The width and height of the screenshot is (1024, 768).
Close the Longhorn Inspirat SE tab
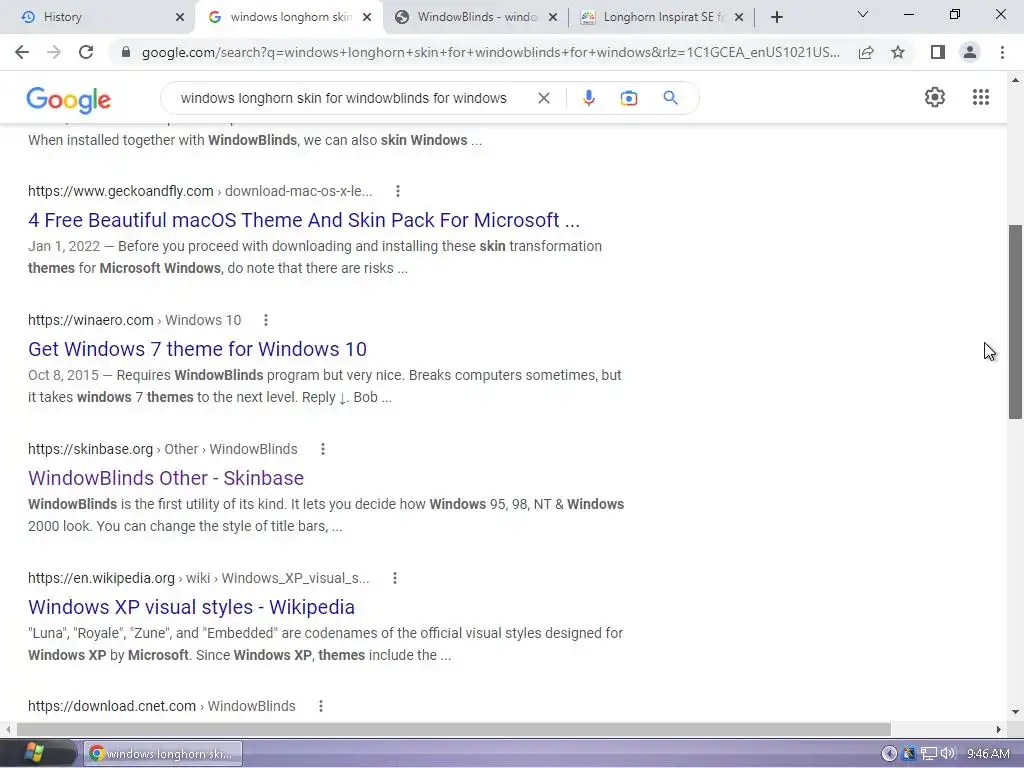point(739,17)
